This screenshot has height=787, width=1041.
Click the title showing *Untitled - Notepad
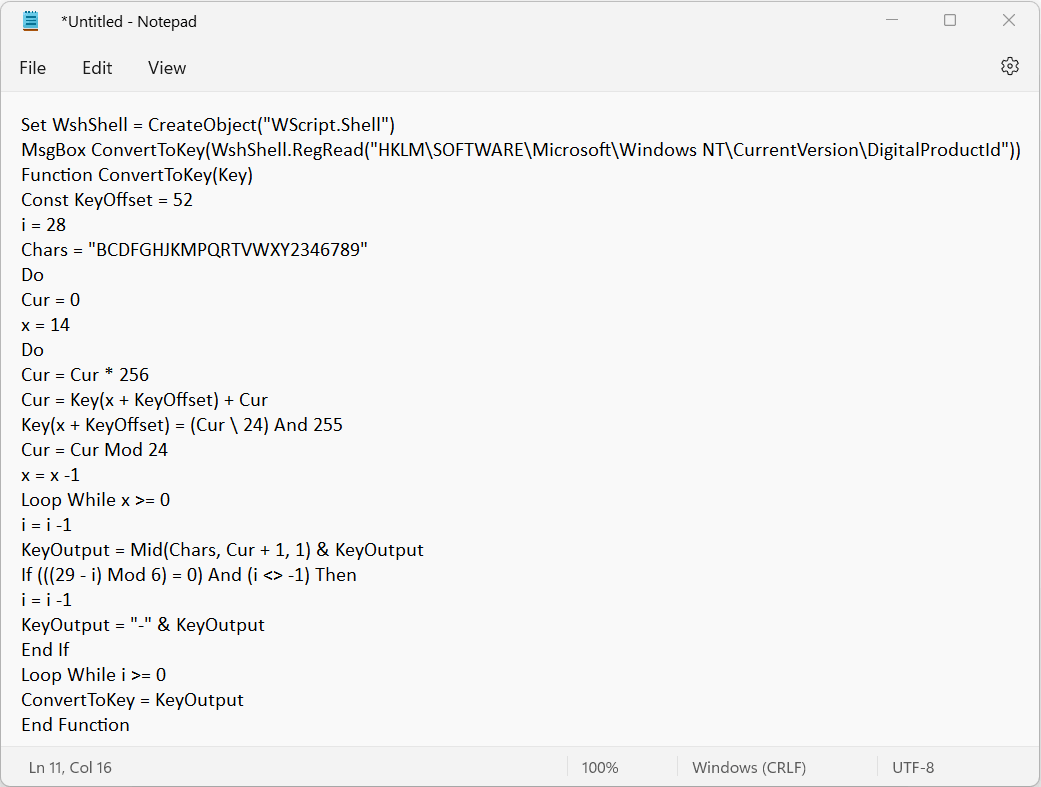pyautogui.click(x=129, y=20)
